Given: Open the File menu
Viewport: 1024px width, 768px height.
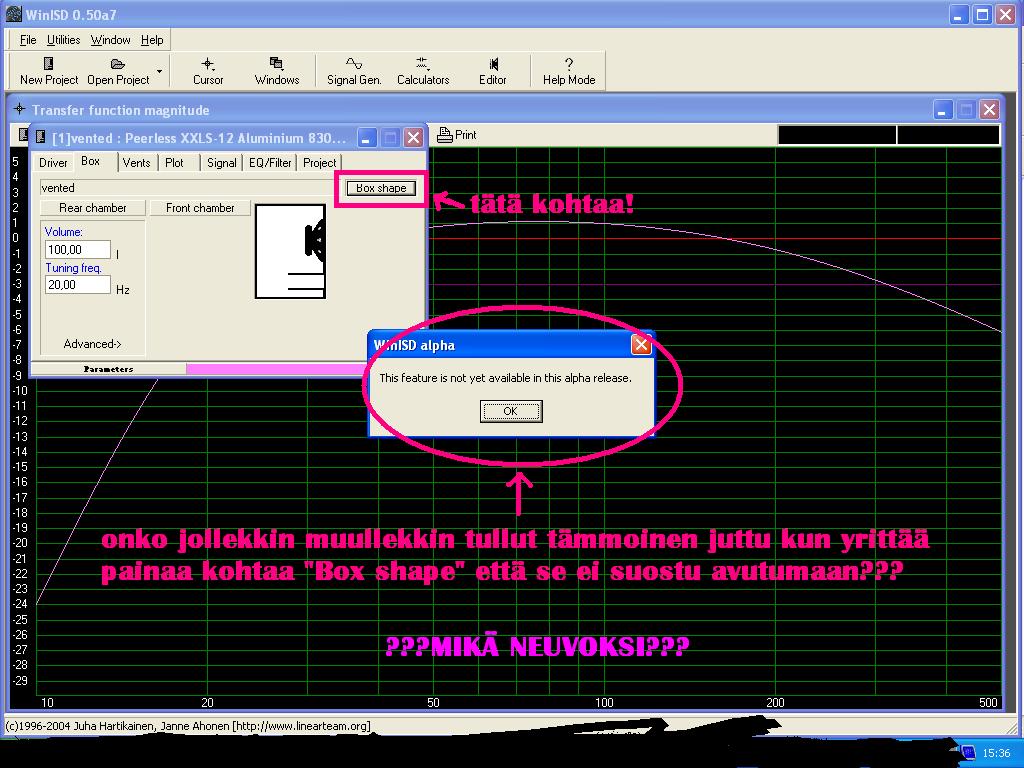Looking at the screenshot, I should tap(28, 40).
